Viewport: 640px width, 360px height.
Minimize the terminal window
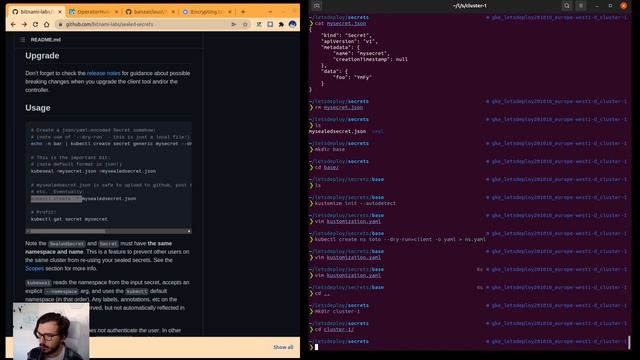coord(597,6)
